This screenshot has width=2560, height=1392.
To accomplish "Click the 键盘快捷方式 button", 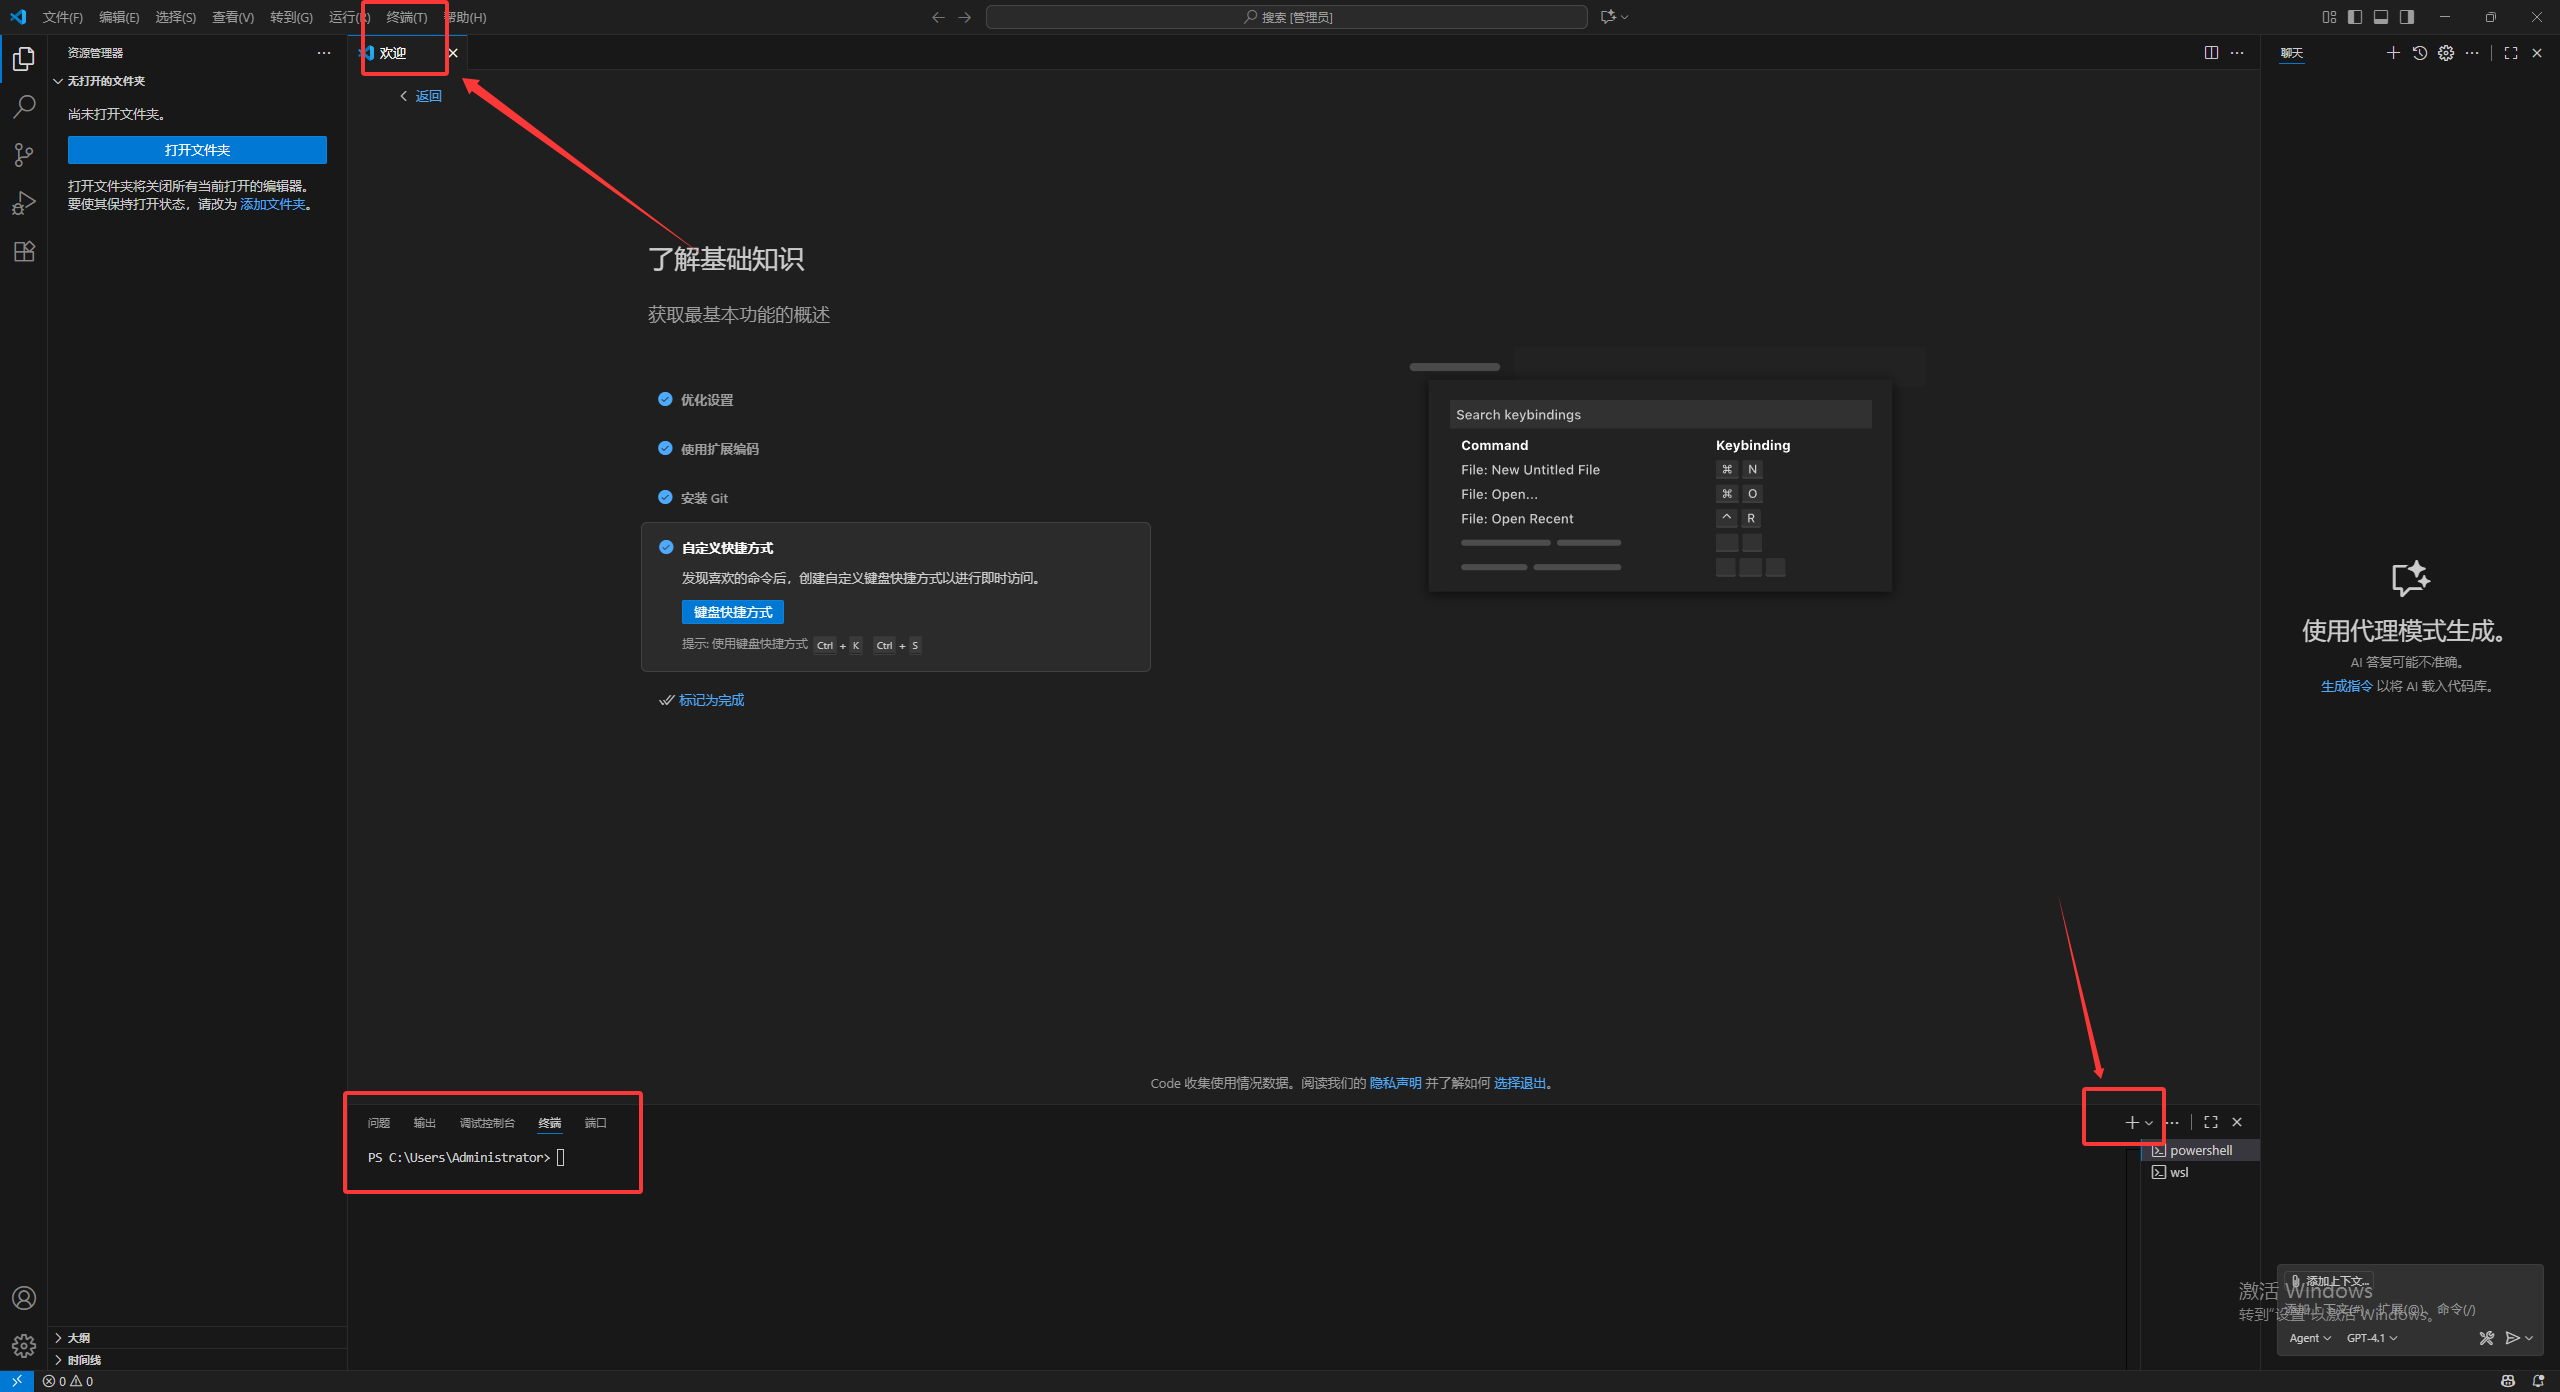I will click(x=733, y=611).
